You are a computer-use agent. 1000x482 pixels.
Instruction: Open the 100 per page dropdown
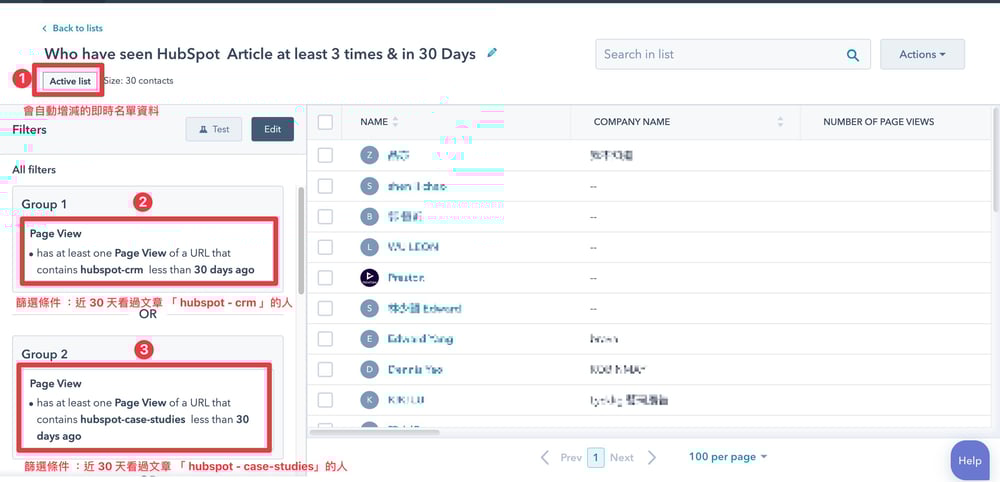(728, 456)
